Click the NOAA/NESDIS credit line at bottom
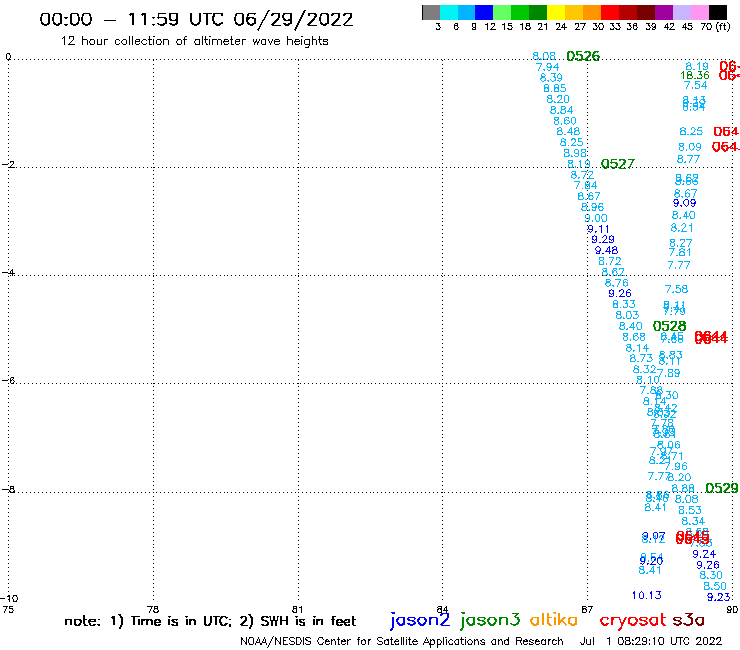The height and width of the screenshot is (650, 740). coord(402,641)
